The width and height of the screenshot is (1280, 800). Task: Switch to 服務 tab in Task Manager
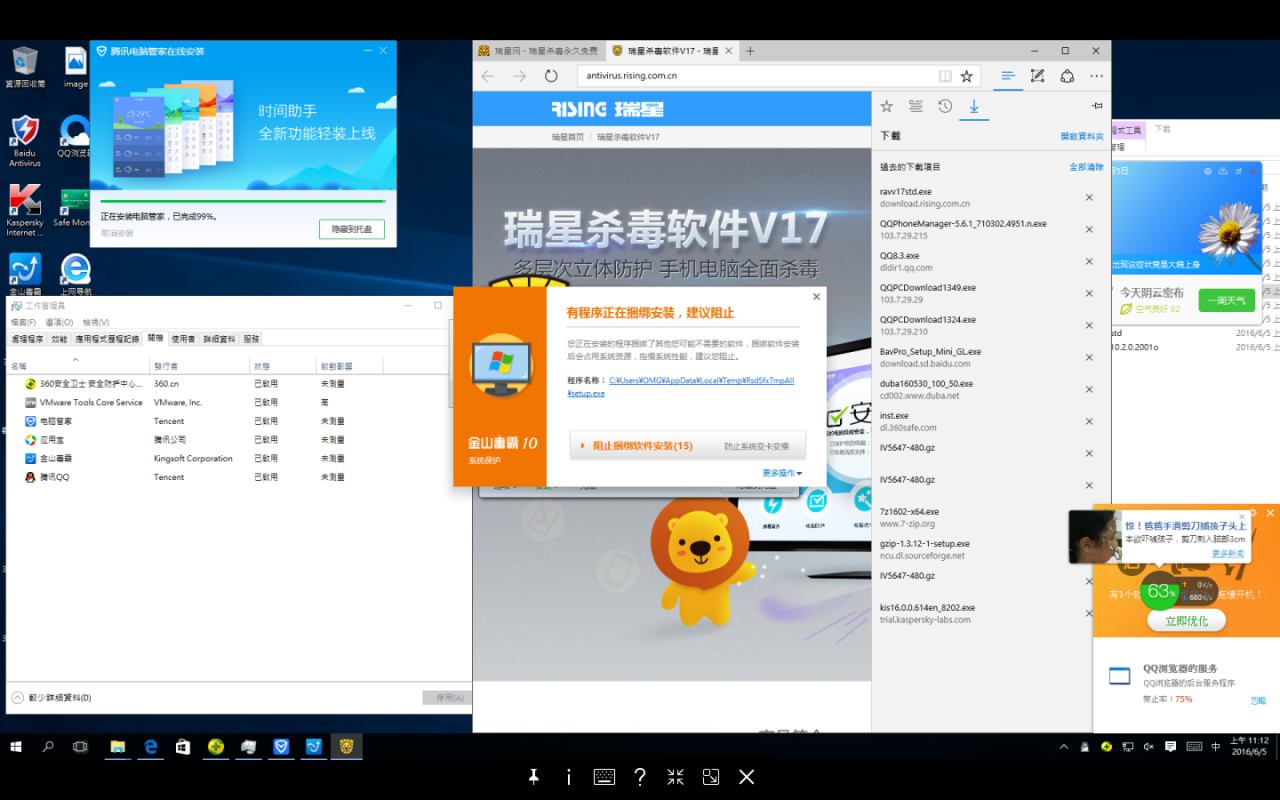tap(251, 339)
